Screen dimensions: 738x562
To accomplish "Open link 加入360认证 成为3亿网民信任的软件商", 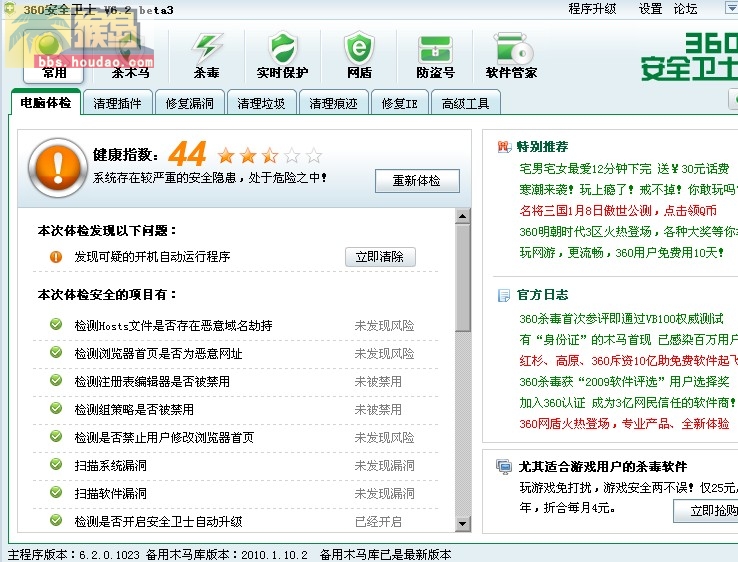I will coord(627,403).
